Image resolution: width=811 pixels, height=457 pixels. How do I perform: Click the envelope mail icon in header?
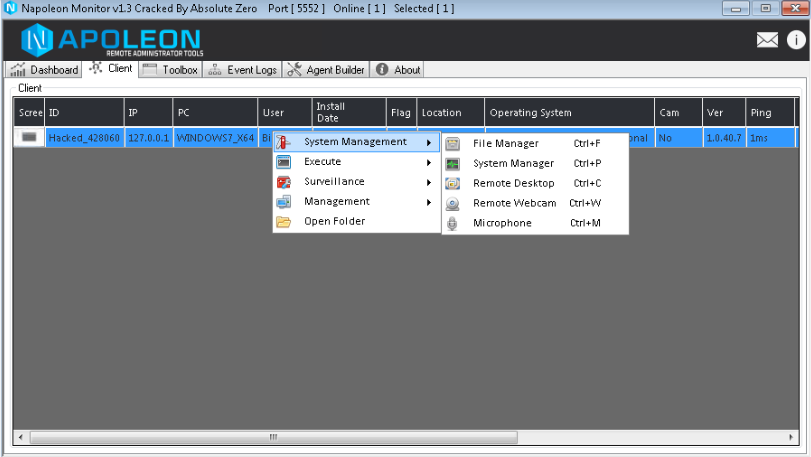(767, 40)
